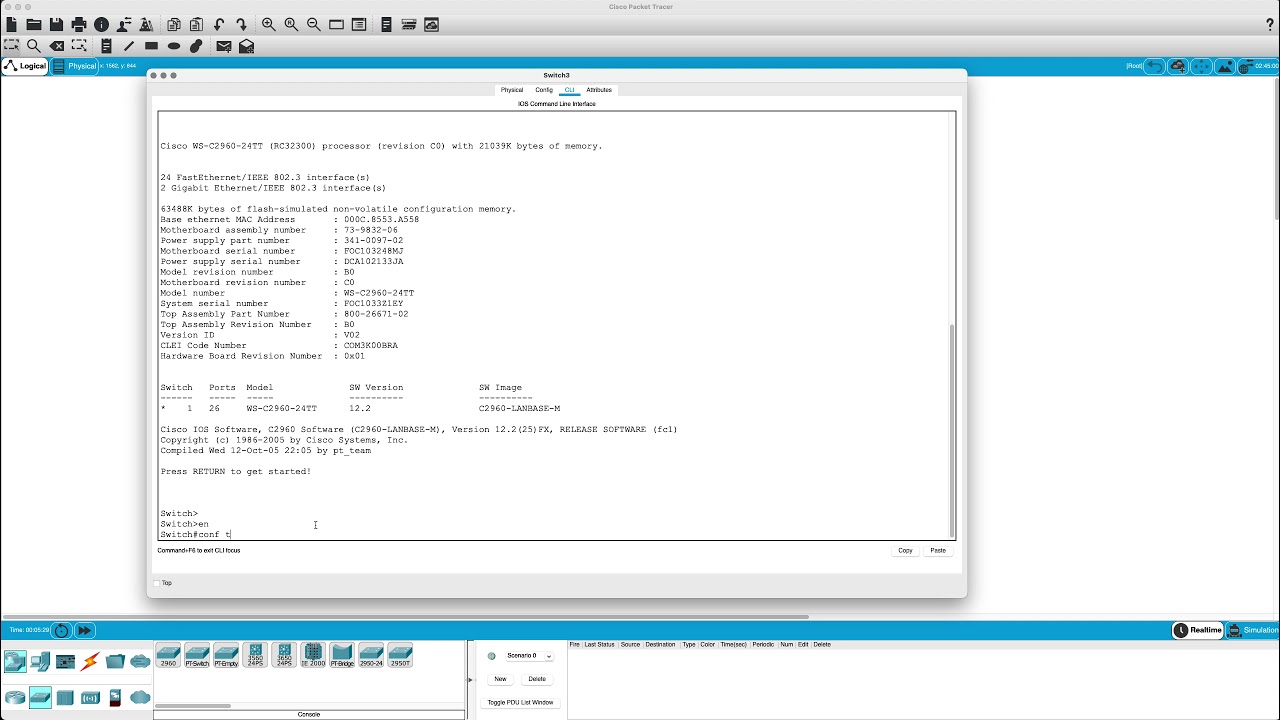Print using the printer icon
The width and height of the screenshot is (1280, 720).
coord(79,24)
